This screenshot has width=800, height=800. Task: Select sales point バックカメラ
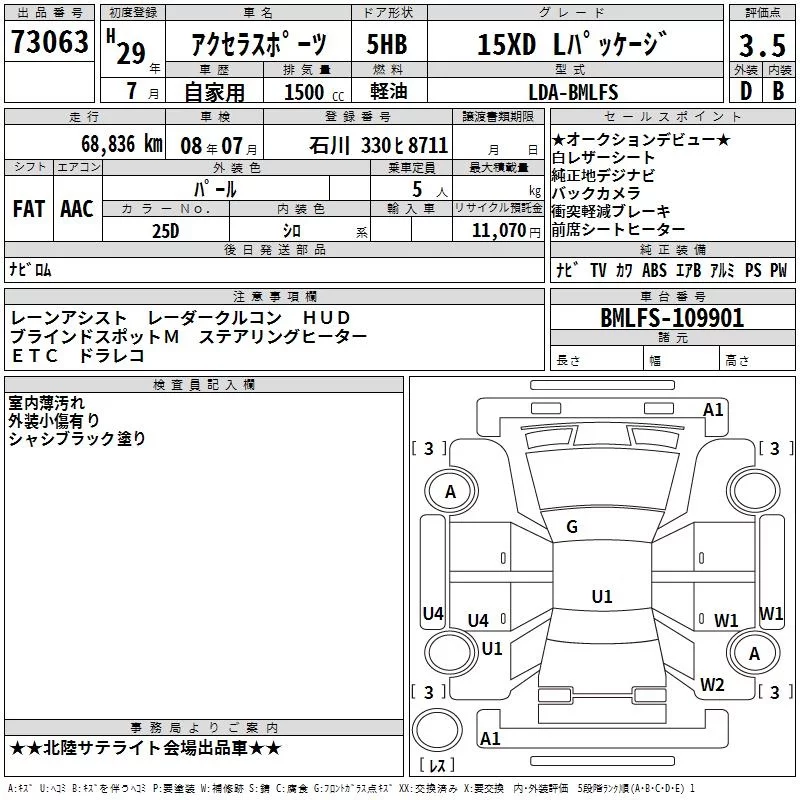(x=595, y=193)
